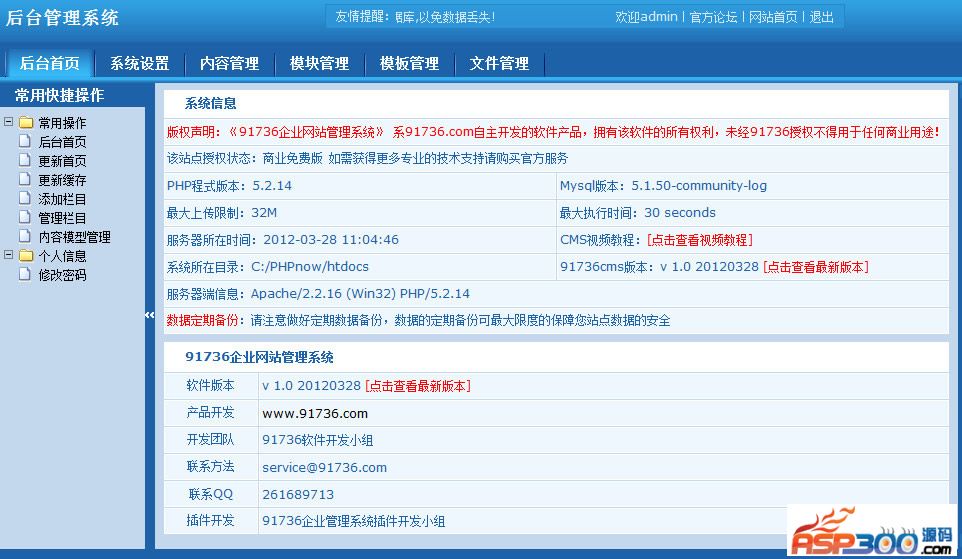Click the 91736企业管理系统插件开发小组 value
Image resolution: width=962 pixels, height=559 pixels.
tap(353, 521)
